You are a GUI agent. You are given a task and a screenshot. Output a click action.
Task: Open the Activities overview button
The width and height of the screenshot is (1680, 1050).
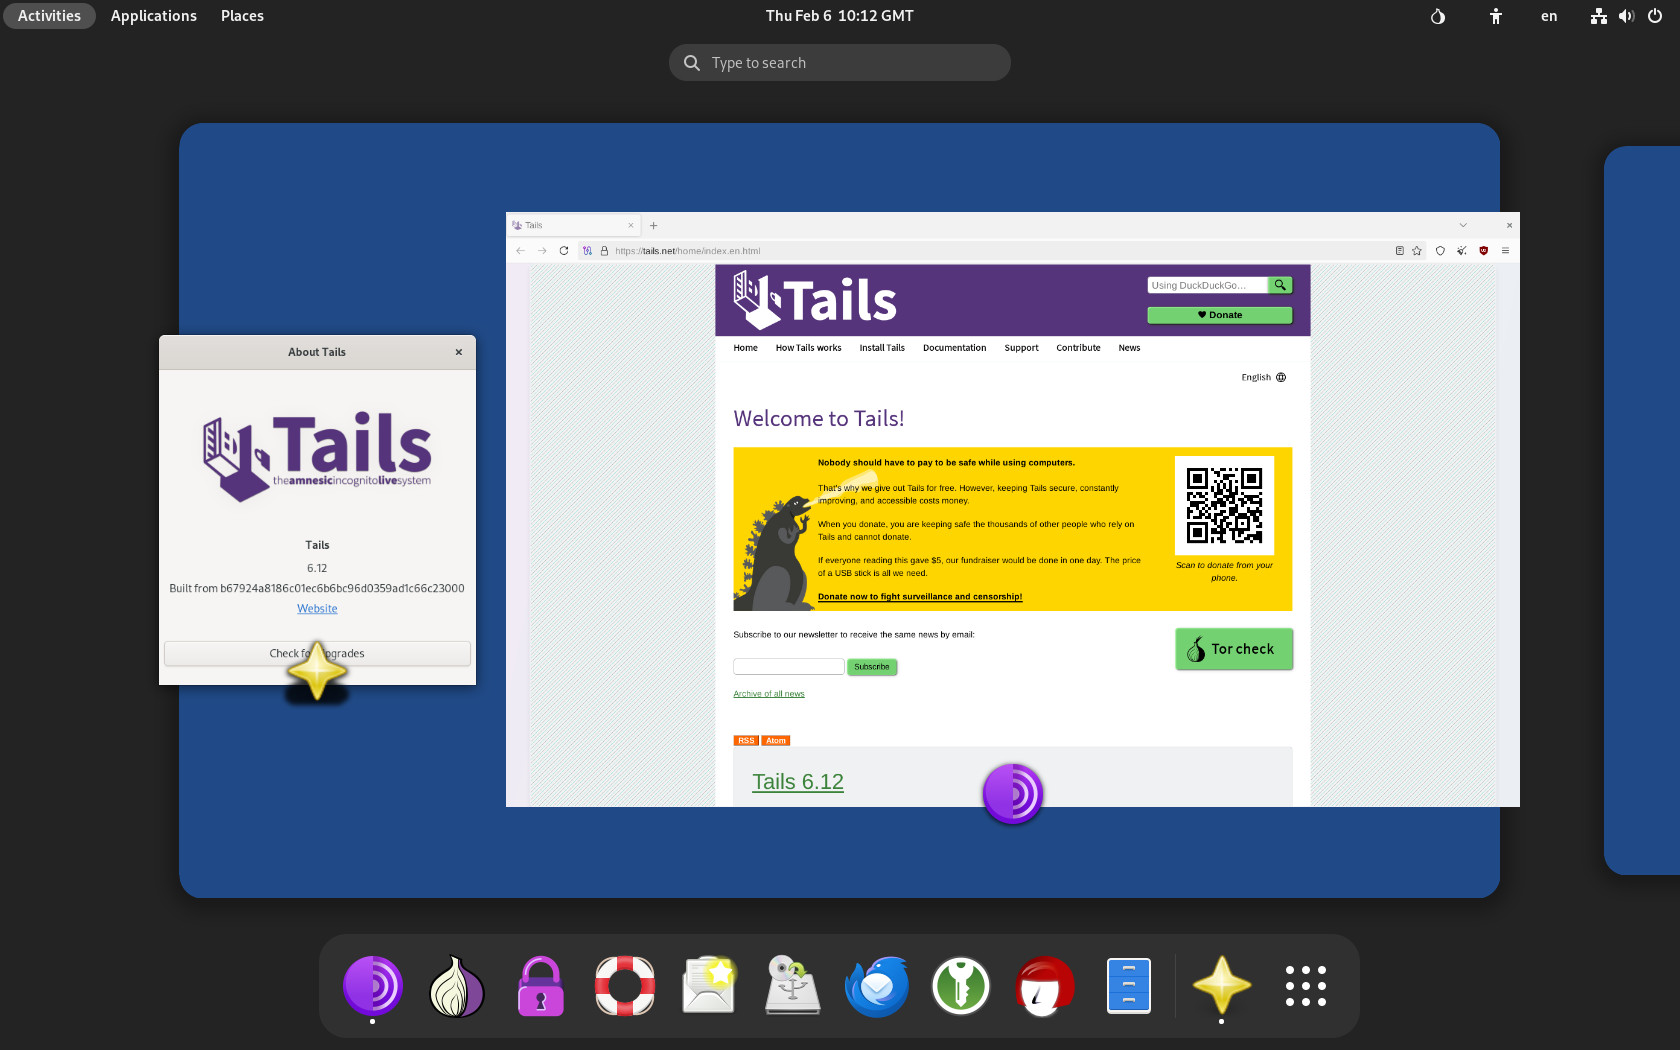point(49,16)
